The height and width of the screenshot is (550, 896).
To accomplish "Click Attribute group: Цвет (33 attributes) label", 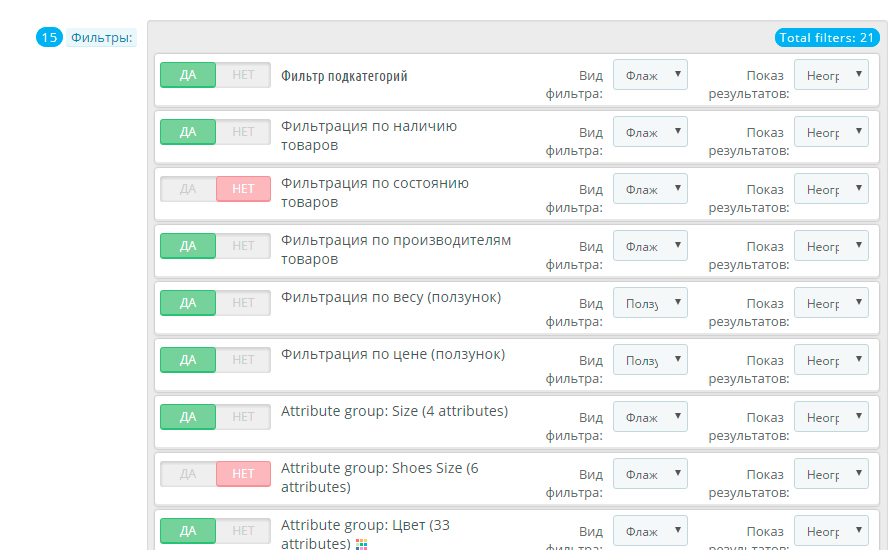I will point(365,534).
